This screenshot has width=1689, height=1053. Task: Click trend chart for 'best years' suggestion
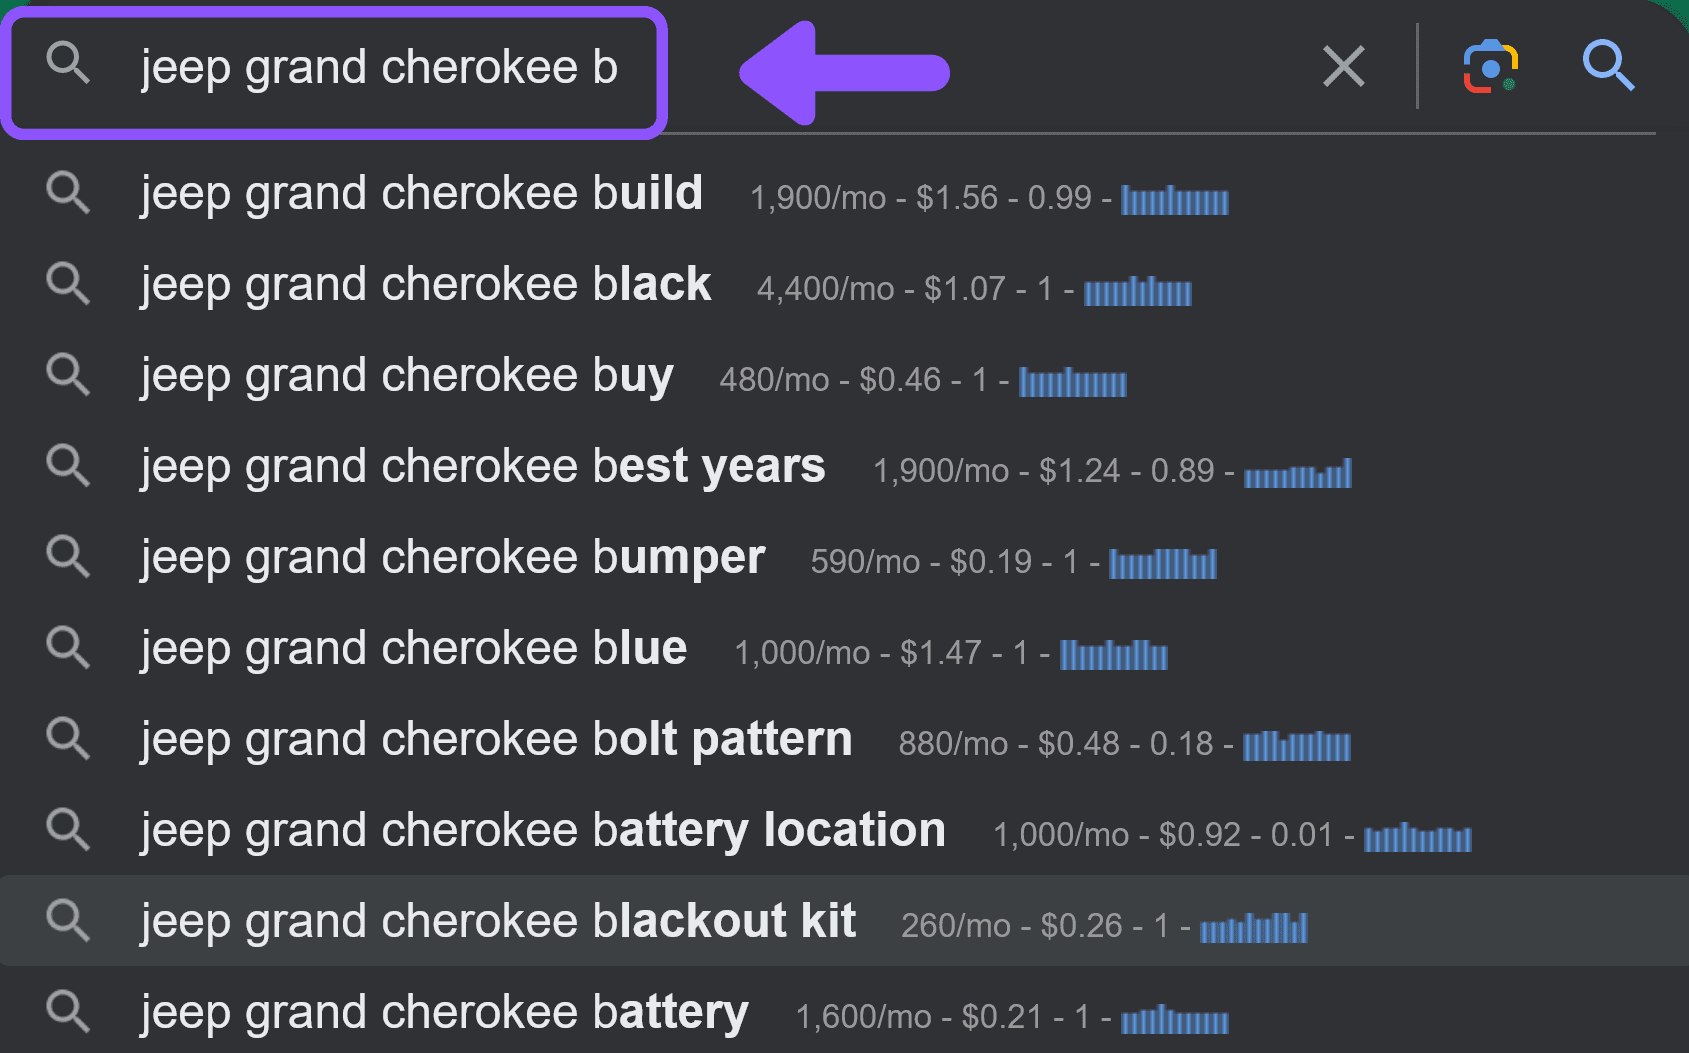(x=1298, y=473)
